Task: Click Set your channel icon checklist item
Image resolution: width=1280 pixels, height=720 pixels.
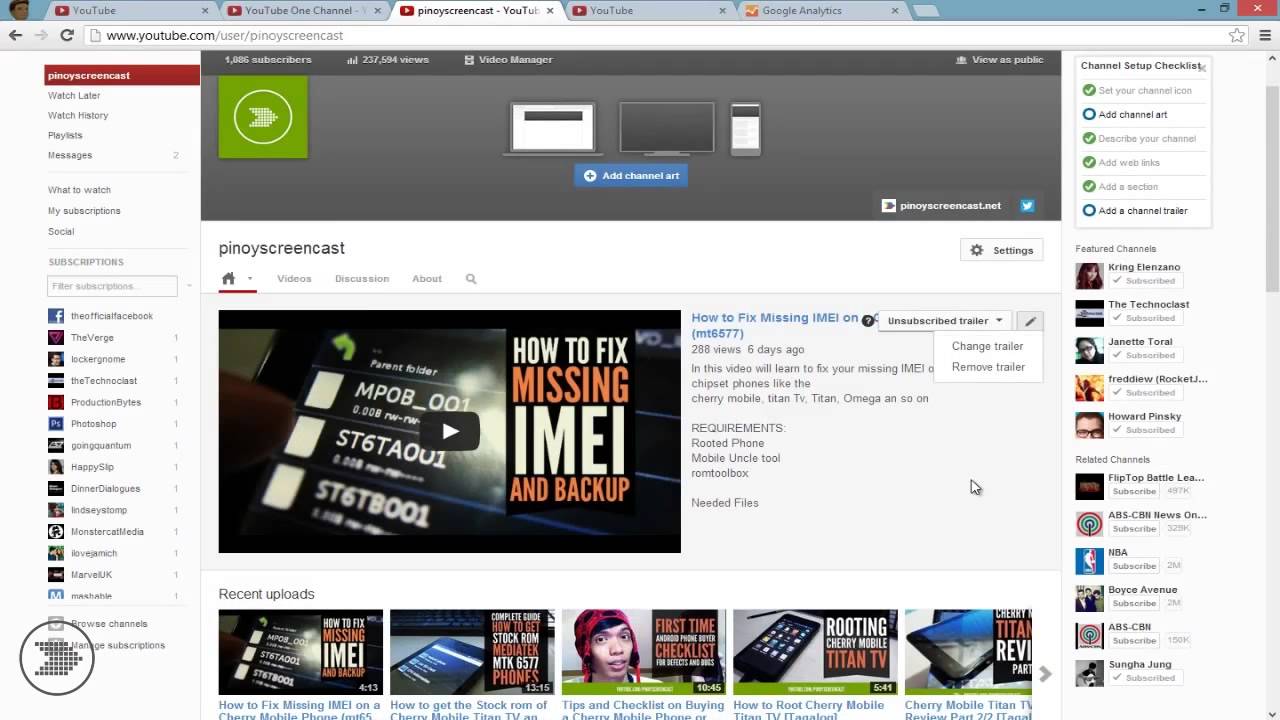Action: click(1144, 90)
